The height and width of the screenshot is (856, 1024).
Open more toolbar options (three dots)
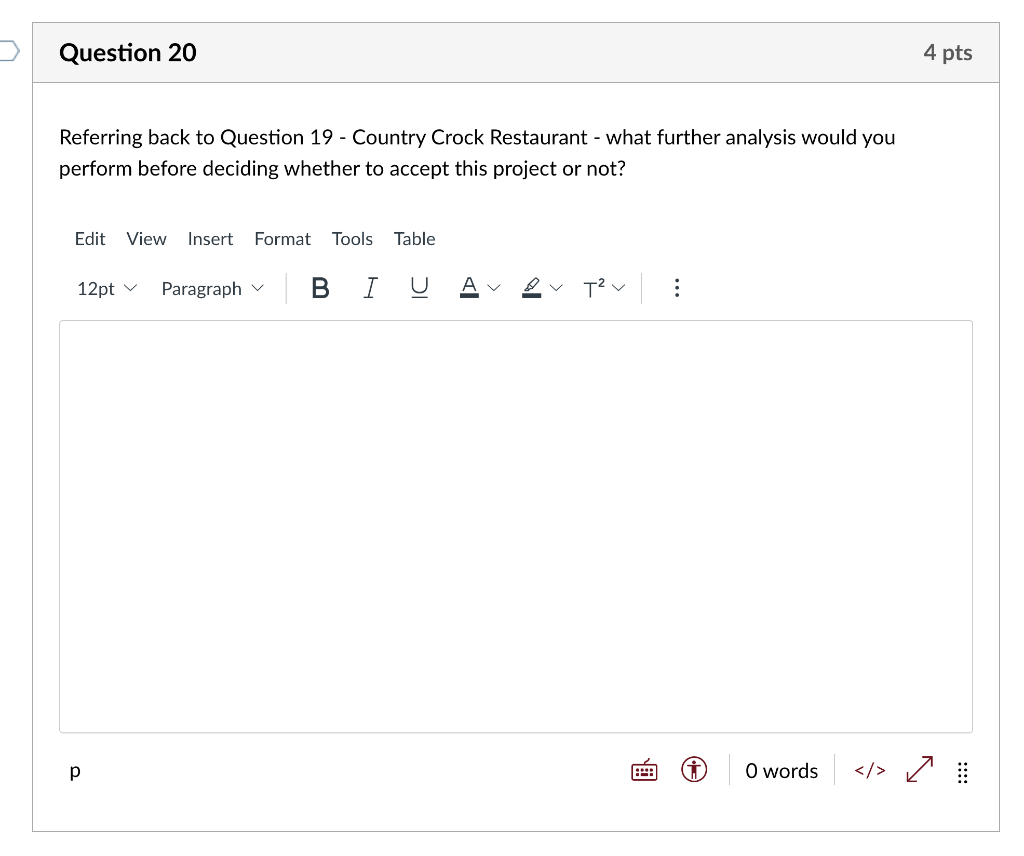point(677,288)
